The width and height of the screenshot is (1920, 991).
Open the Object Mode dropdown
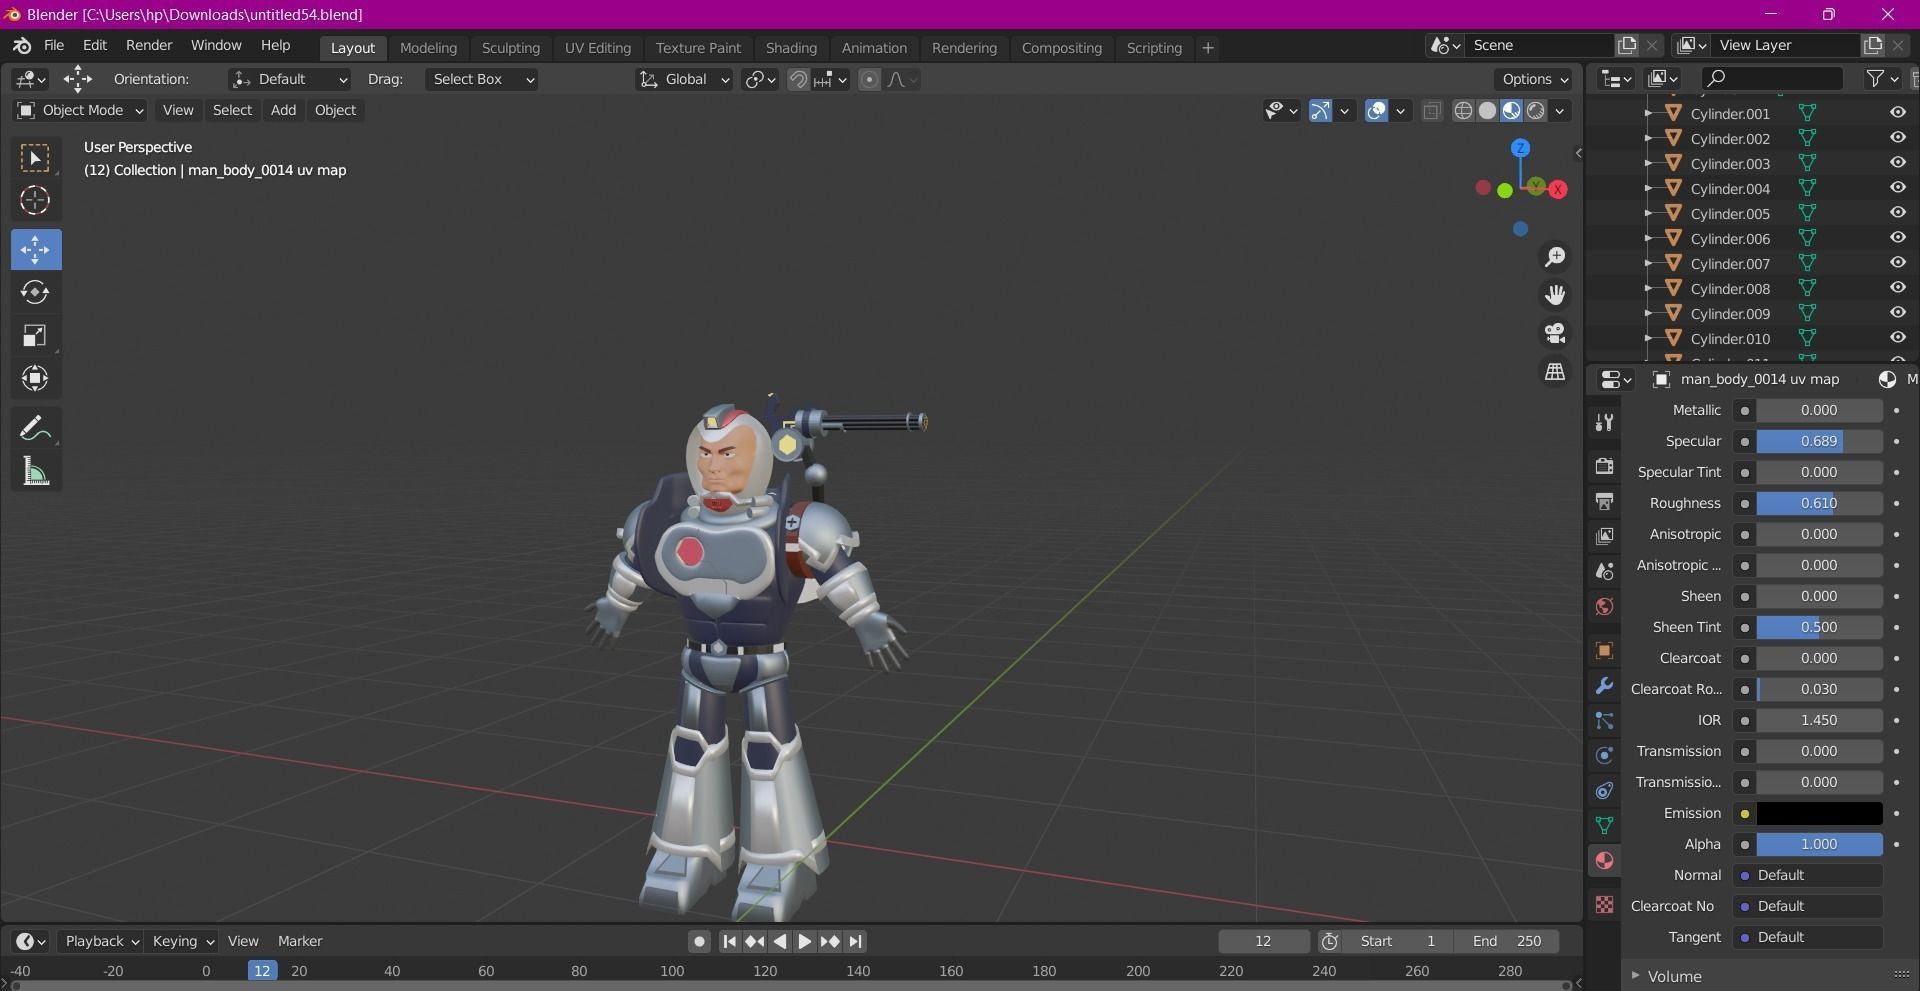[x=80, y=110]
